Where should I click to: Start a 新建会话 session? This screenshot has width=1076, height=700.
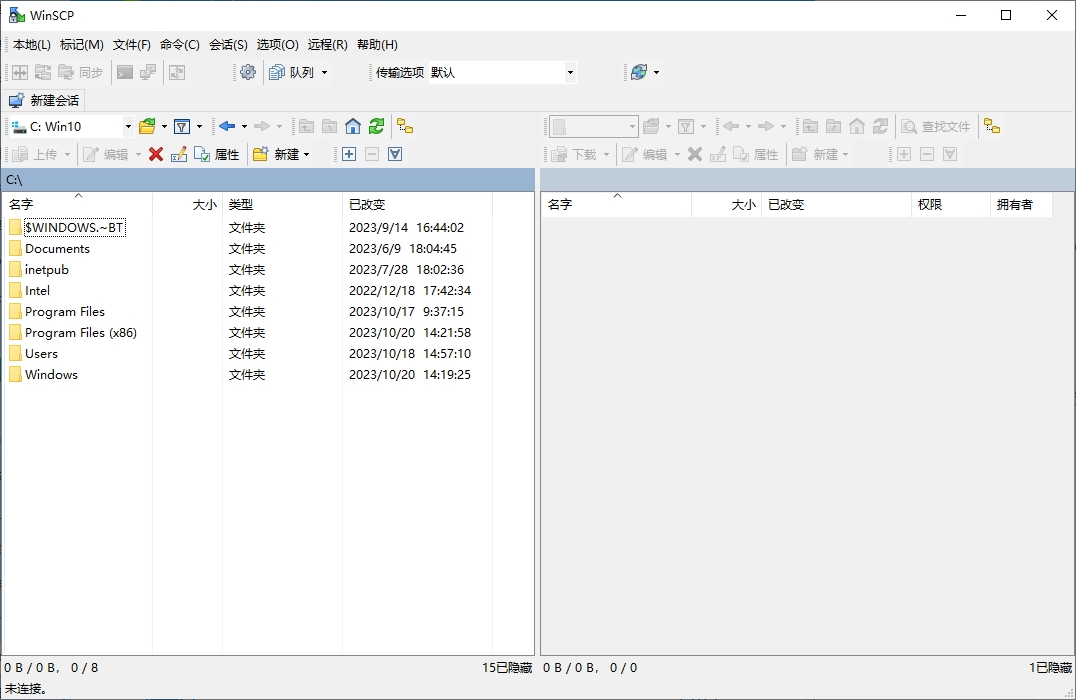coord(44,100)
